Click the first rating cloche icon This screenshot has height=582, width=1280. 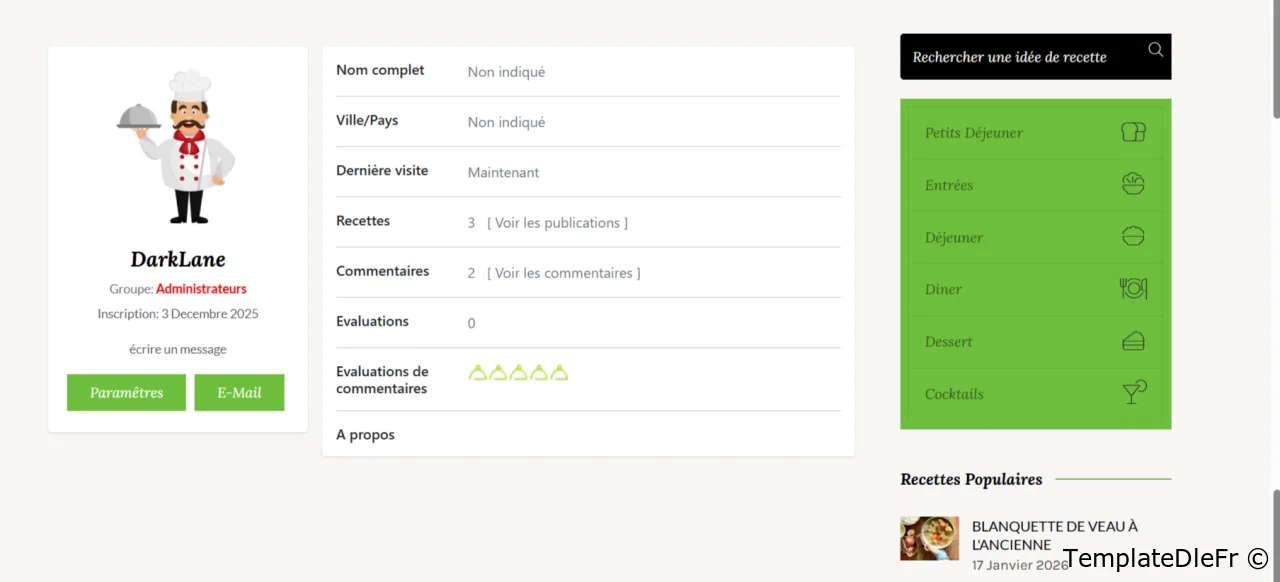[x=478, y=373]
